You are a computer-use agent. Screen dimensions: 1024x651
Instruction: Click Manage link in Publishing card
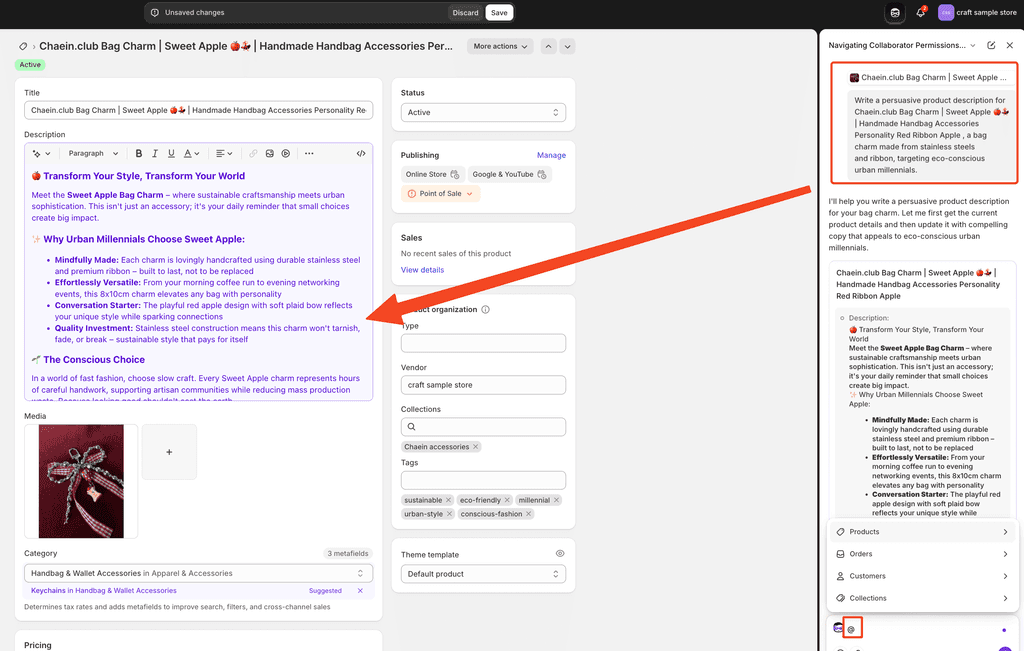point(551,155)
